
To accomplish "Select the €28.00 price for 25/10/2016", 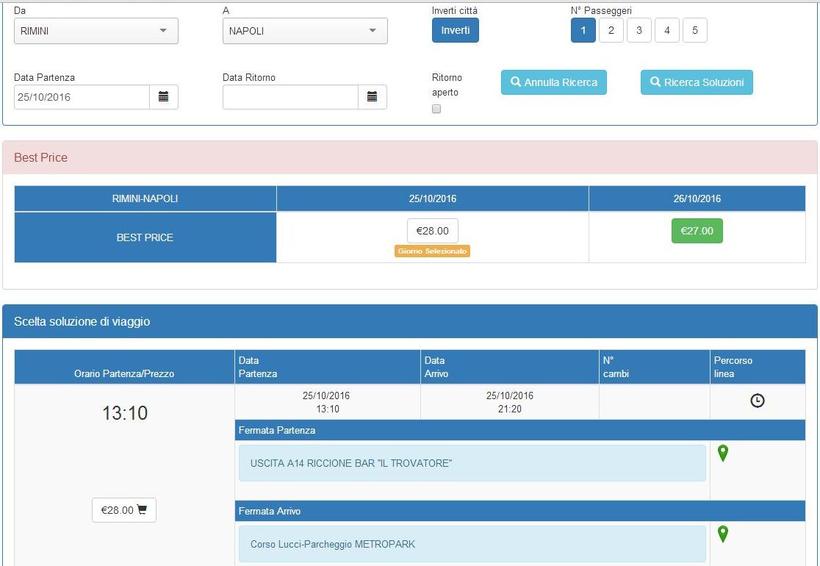I will [x=432, y=231].
